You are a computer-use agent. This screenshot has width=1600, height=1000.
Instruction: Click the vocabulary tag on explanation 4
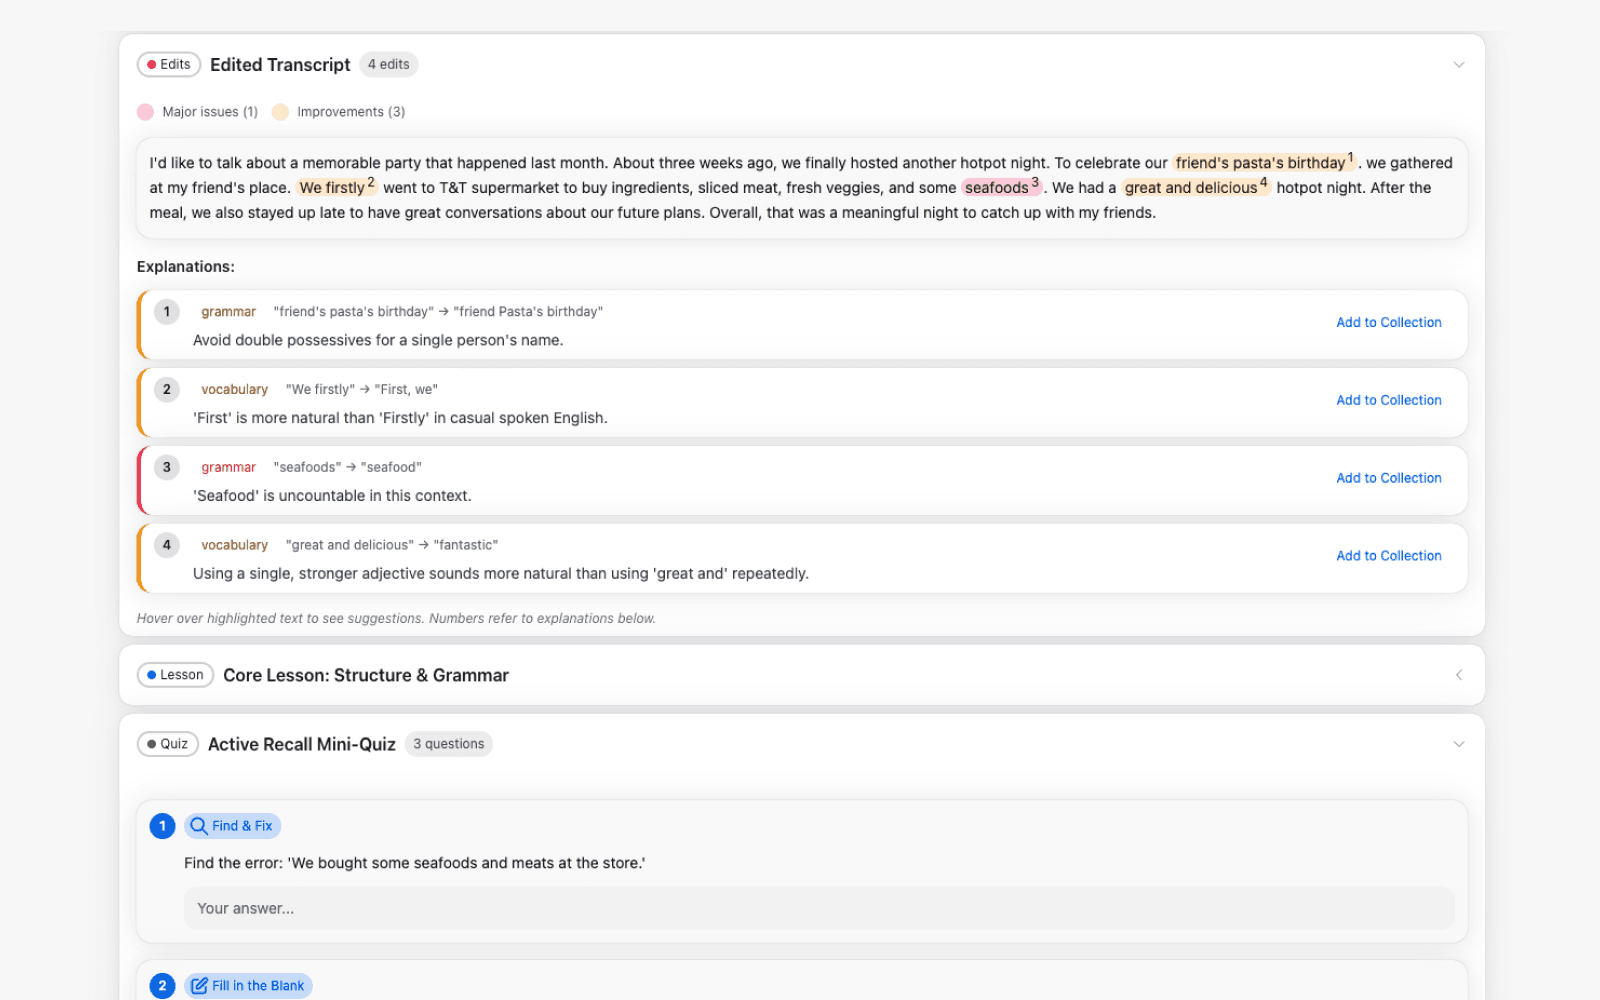[235, 545]
